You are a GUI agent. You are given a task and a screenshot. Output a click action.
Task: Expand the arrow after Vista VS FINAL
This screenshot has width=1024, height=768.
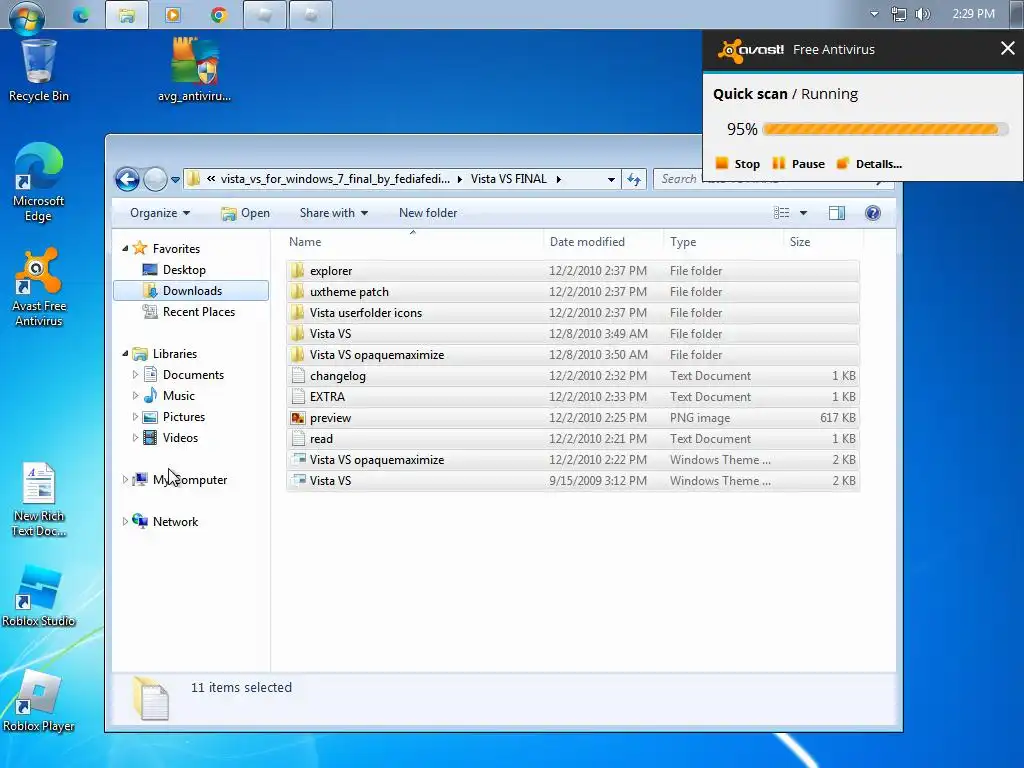pos(558,179)
